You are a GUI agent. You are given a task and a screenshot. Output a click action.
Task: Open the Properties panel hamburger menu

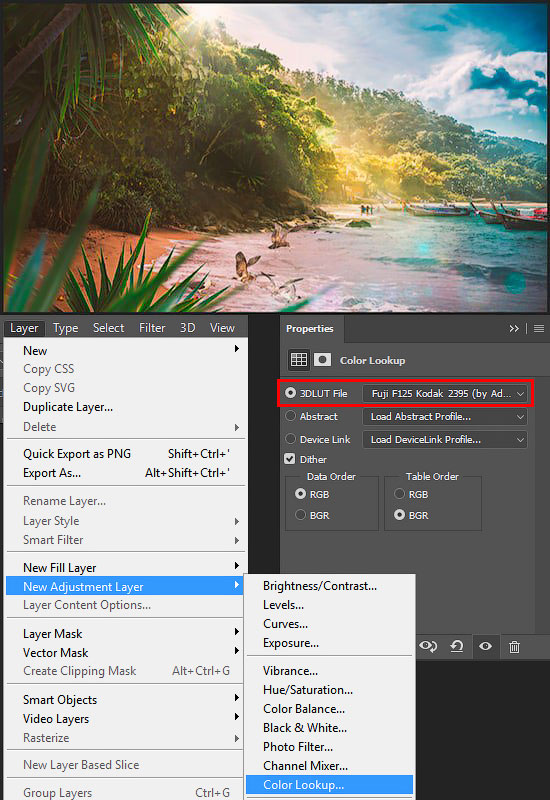tap(539, 329)
